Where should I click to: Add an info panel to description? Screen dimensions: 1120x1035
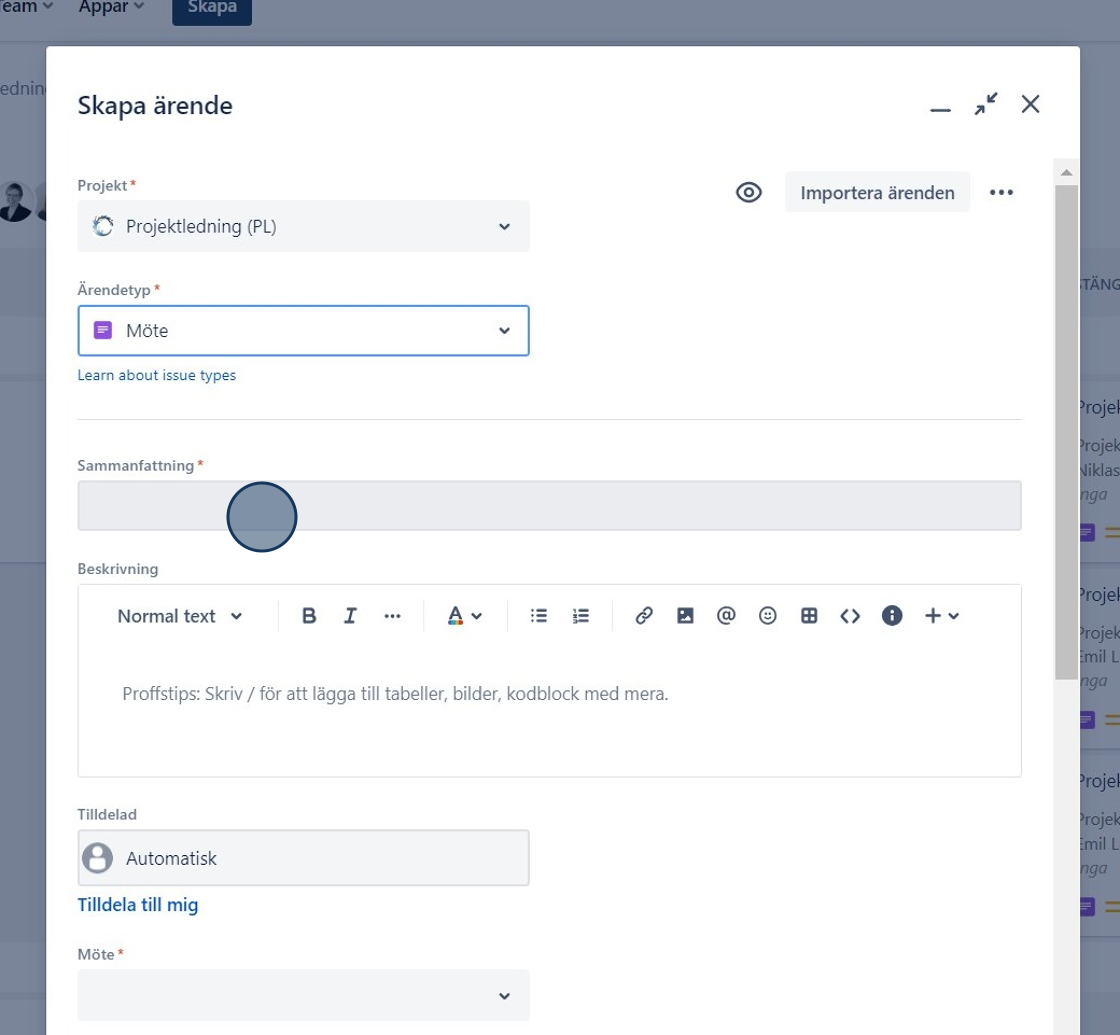[x=891, y=616]
